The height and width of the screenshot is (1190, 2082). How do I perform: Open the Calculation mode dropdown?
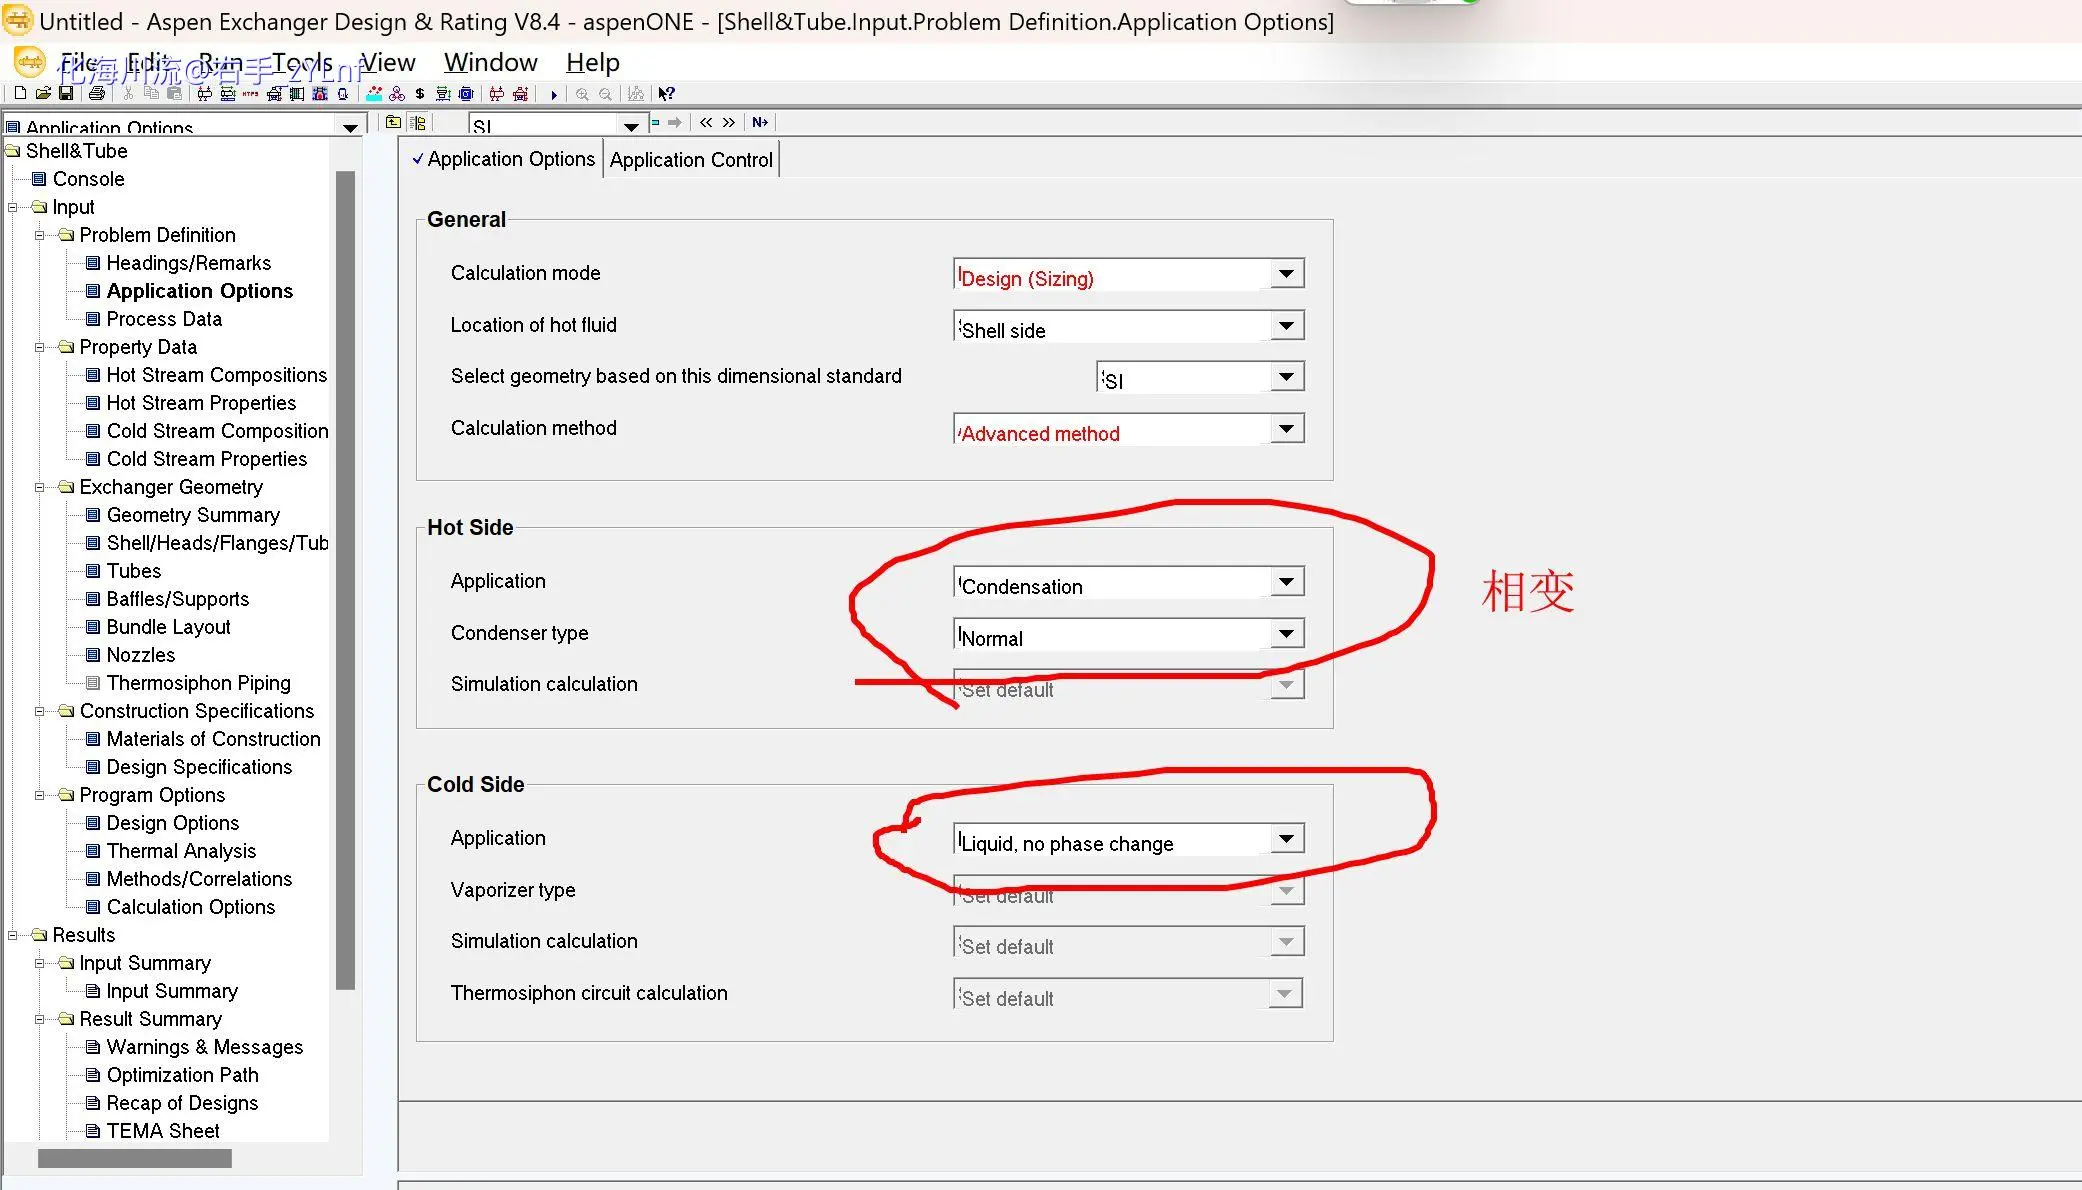pos(1287,273)
